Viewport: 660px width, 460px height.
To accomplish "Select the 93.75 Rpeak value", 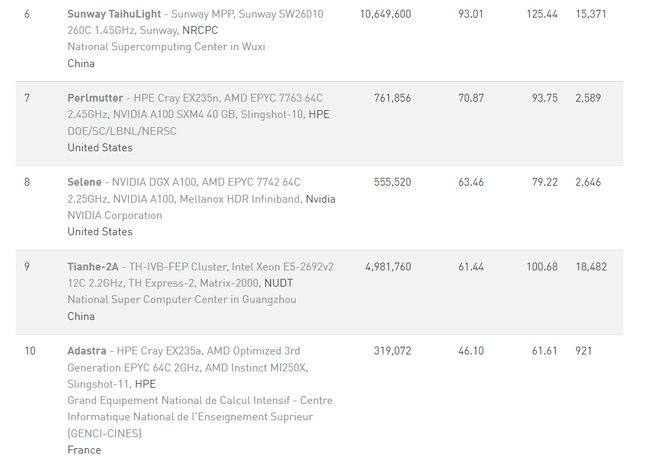I will coord(545,98).
